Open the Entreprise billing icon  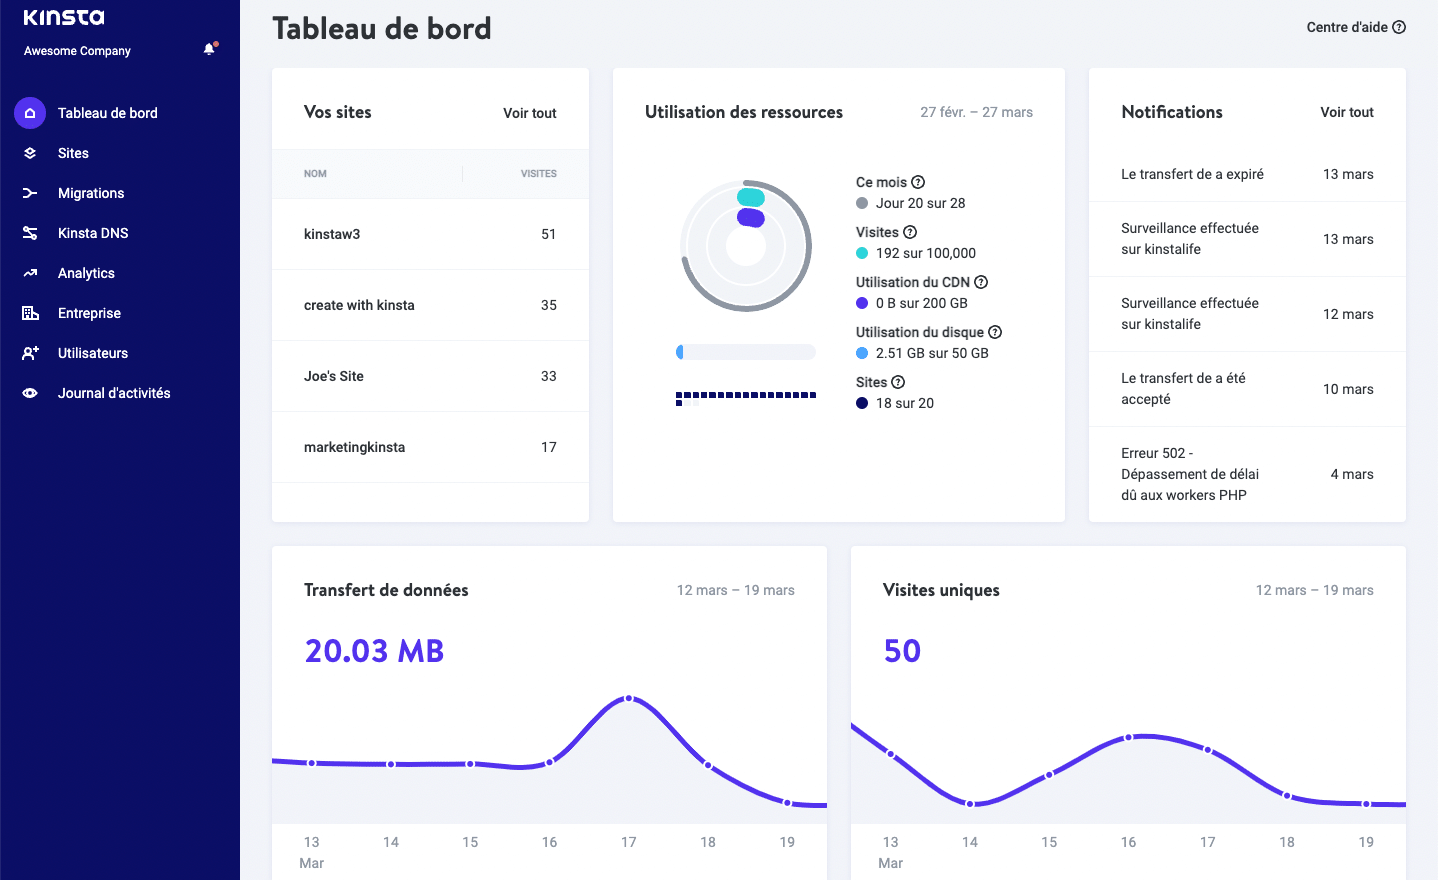(30, 313)
